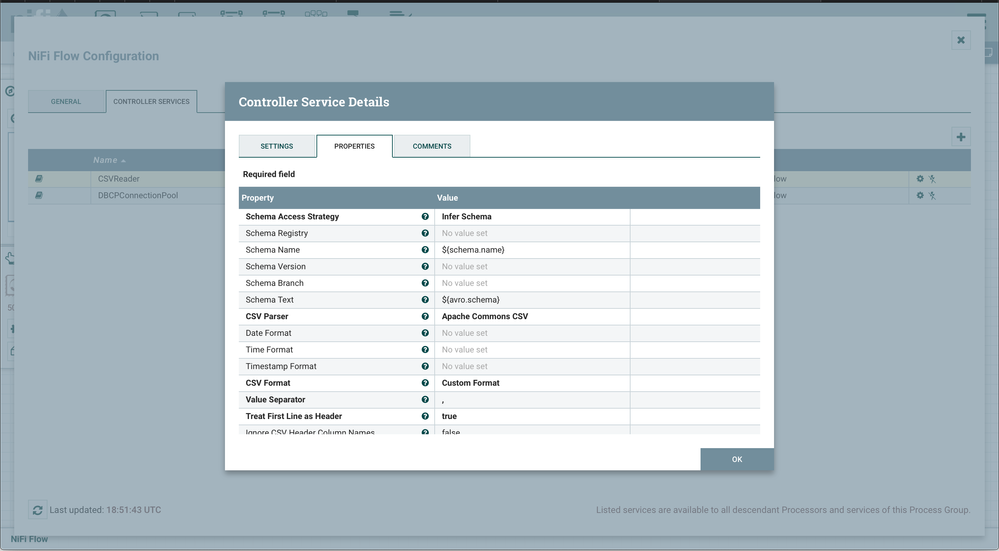Click the configure gear for CSVReader service
Viewport: 999px width, 551px height.
click(920, 179)
